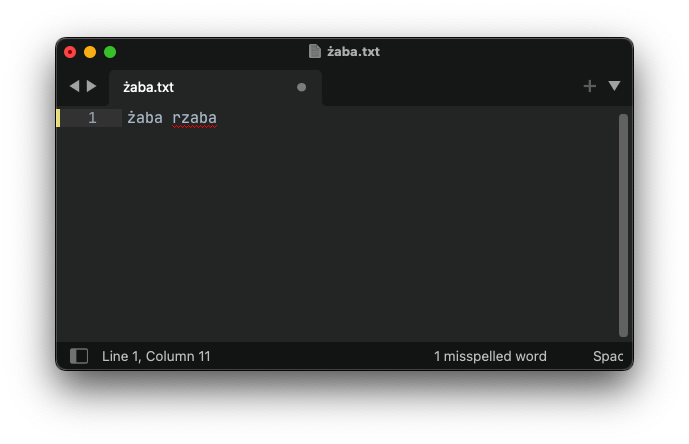Click the żaba.txt window title text

tap(353, 51)
